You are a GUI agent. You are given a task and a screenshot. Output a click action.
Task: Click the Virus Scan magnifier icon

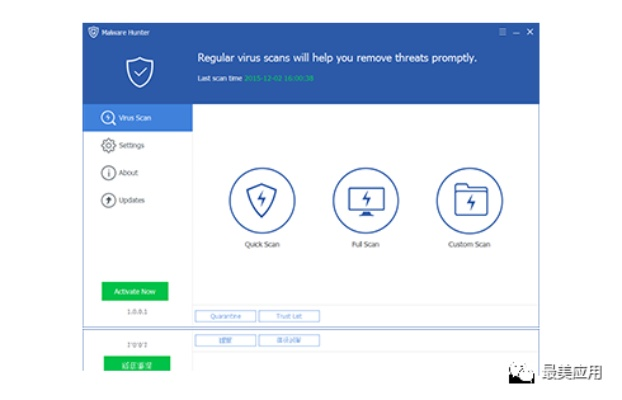coord(108,118)
